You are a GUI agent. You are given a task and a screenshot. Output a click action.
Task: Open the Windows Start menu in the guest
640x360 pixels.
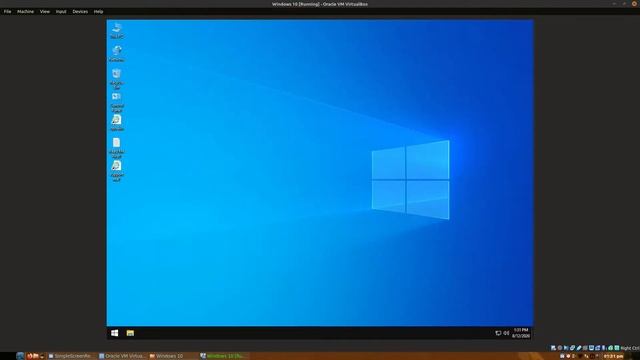115,333
